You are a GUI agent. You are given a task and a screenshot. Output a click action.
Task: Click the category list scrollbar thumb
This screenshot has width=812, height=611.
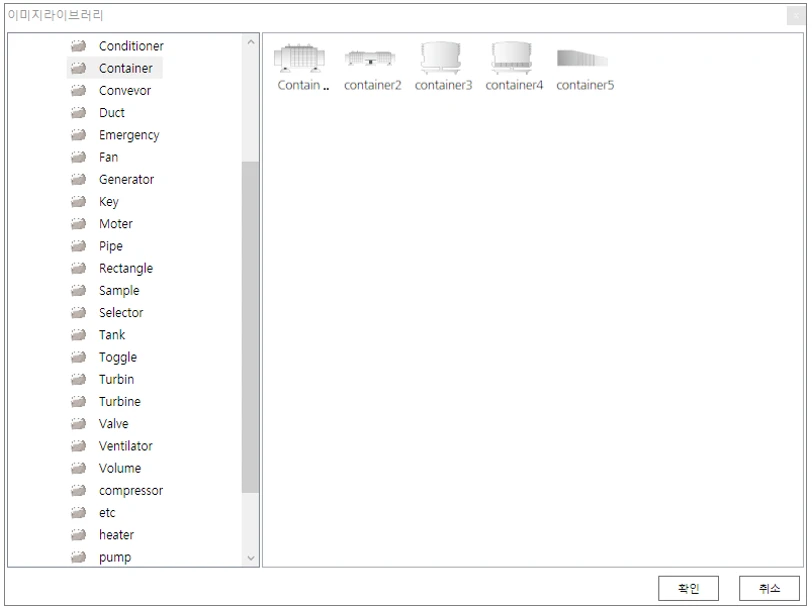pyautogui.click(x=251, y=327)
